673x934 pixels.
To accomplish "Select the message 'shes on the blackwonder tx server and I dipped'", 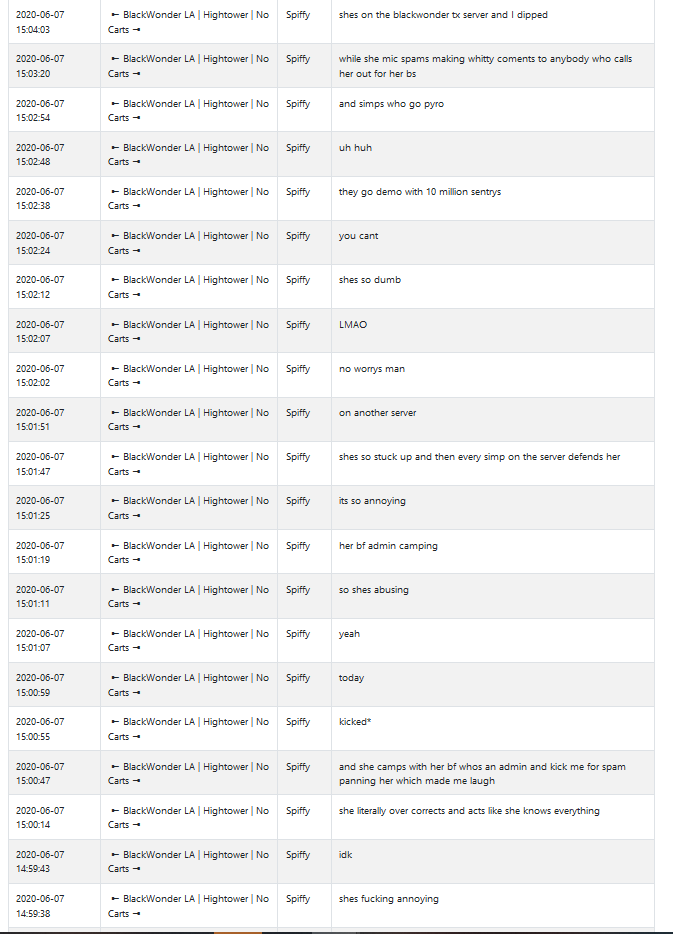I will click(x=443, y=15).
